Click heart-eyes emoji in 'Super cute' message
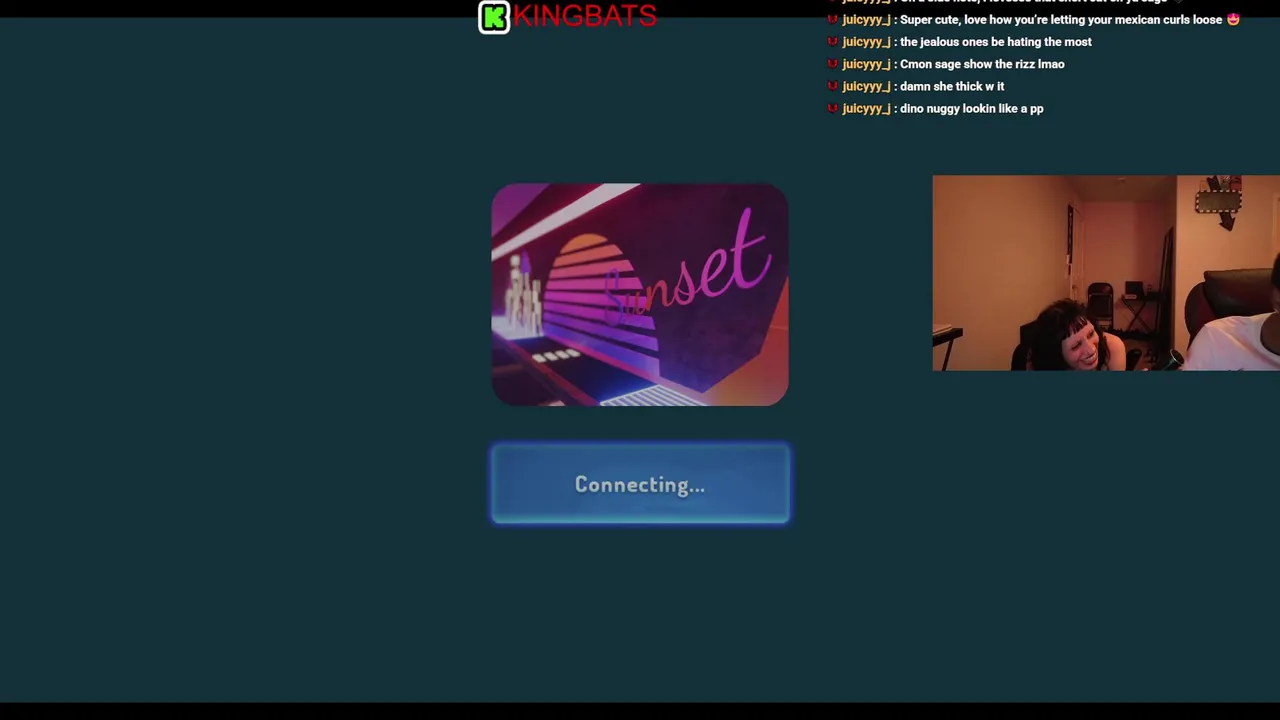The image size is (1280, 720). [x=1233, y=19]
